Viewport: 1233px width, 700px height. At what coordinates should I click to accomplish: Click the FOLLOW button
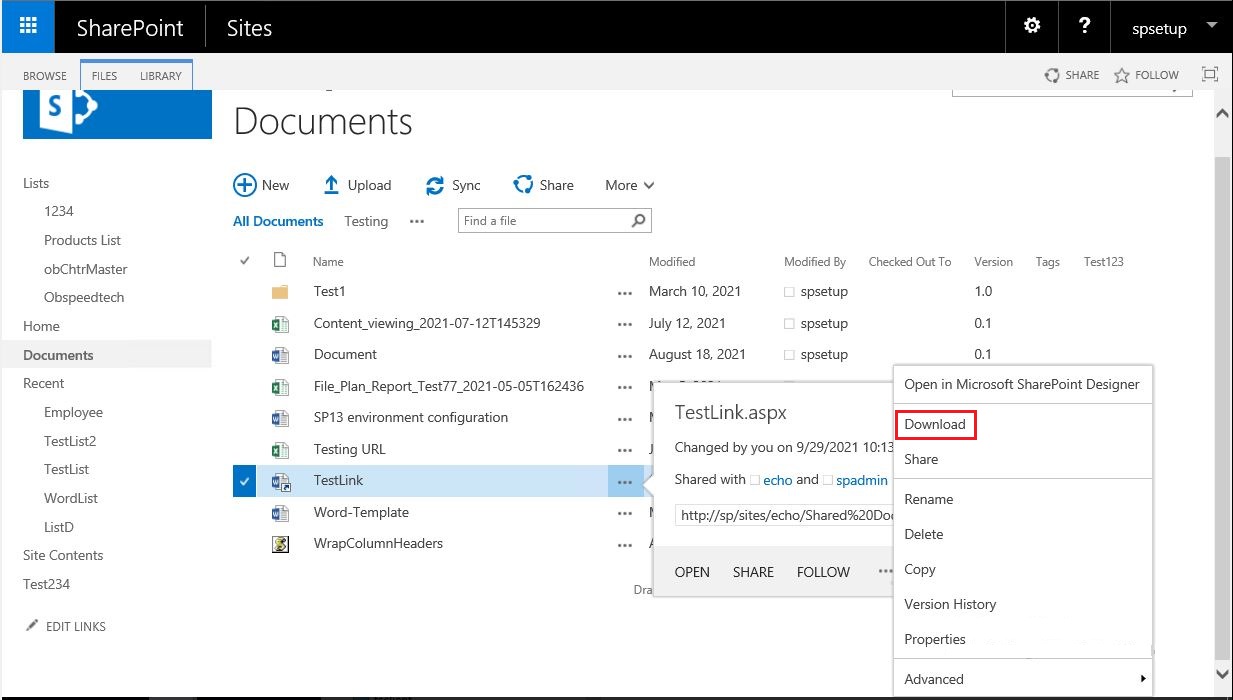[x=1146, y=74]
